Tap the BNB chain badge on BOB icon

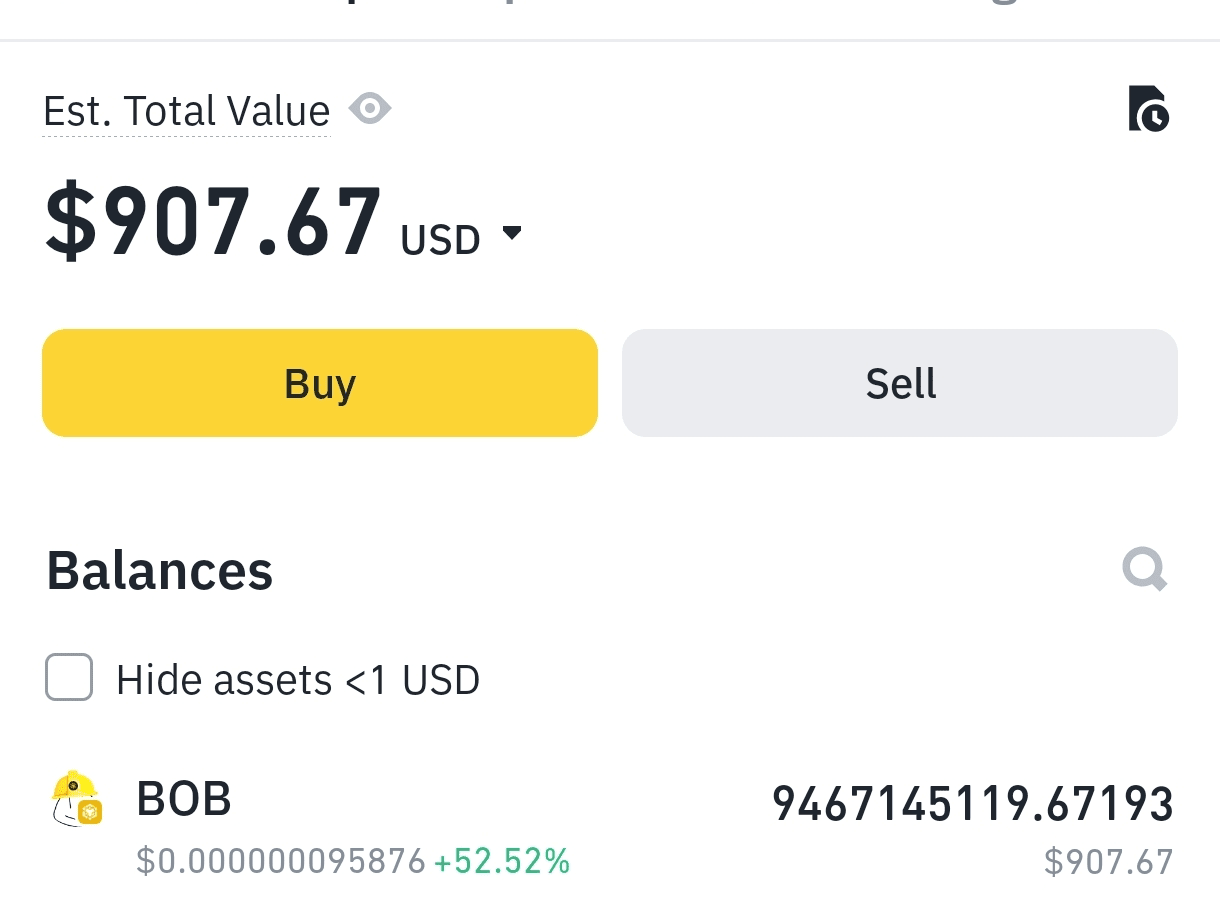(90, 812)
